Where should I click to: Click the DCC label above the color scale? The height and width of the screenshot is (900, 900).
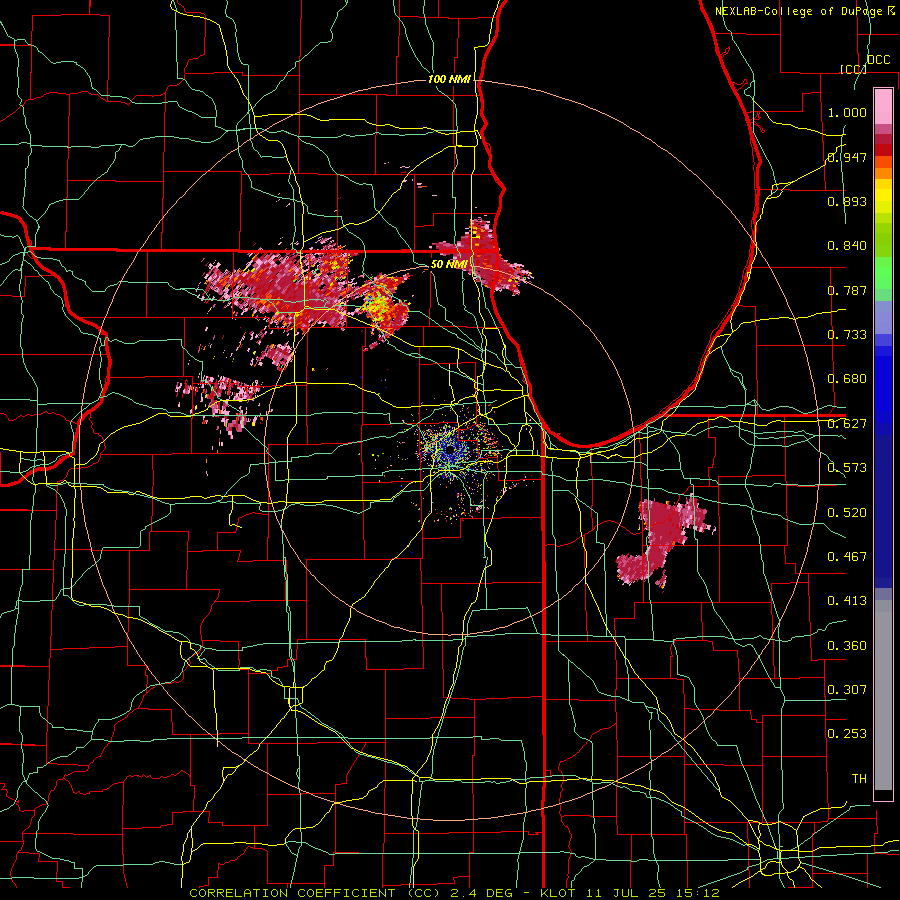pyautogui.click(x=878, y=60)
